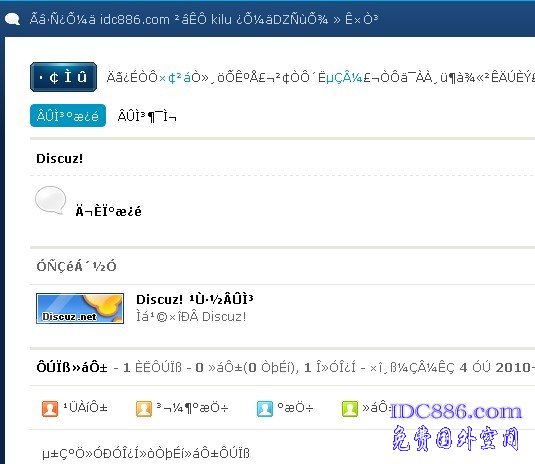Click the red administrator legend icon
This screenshot has width=535, height=464.
pos(50,408)
